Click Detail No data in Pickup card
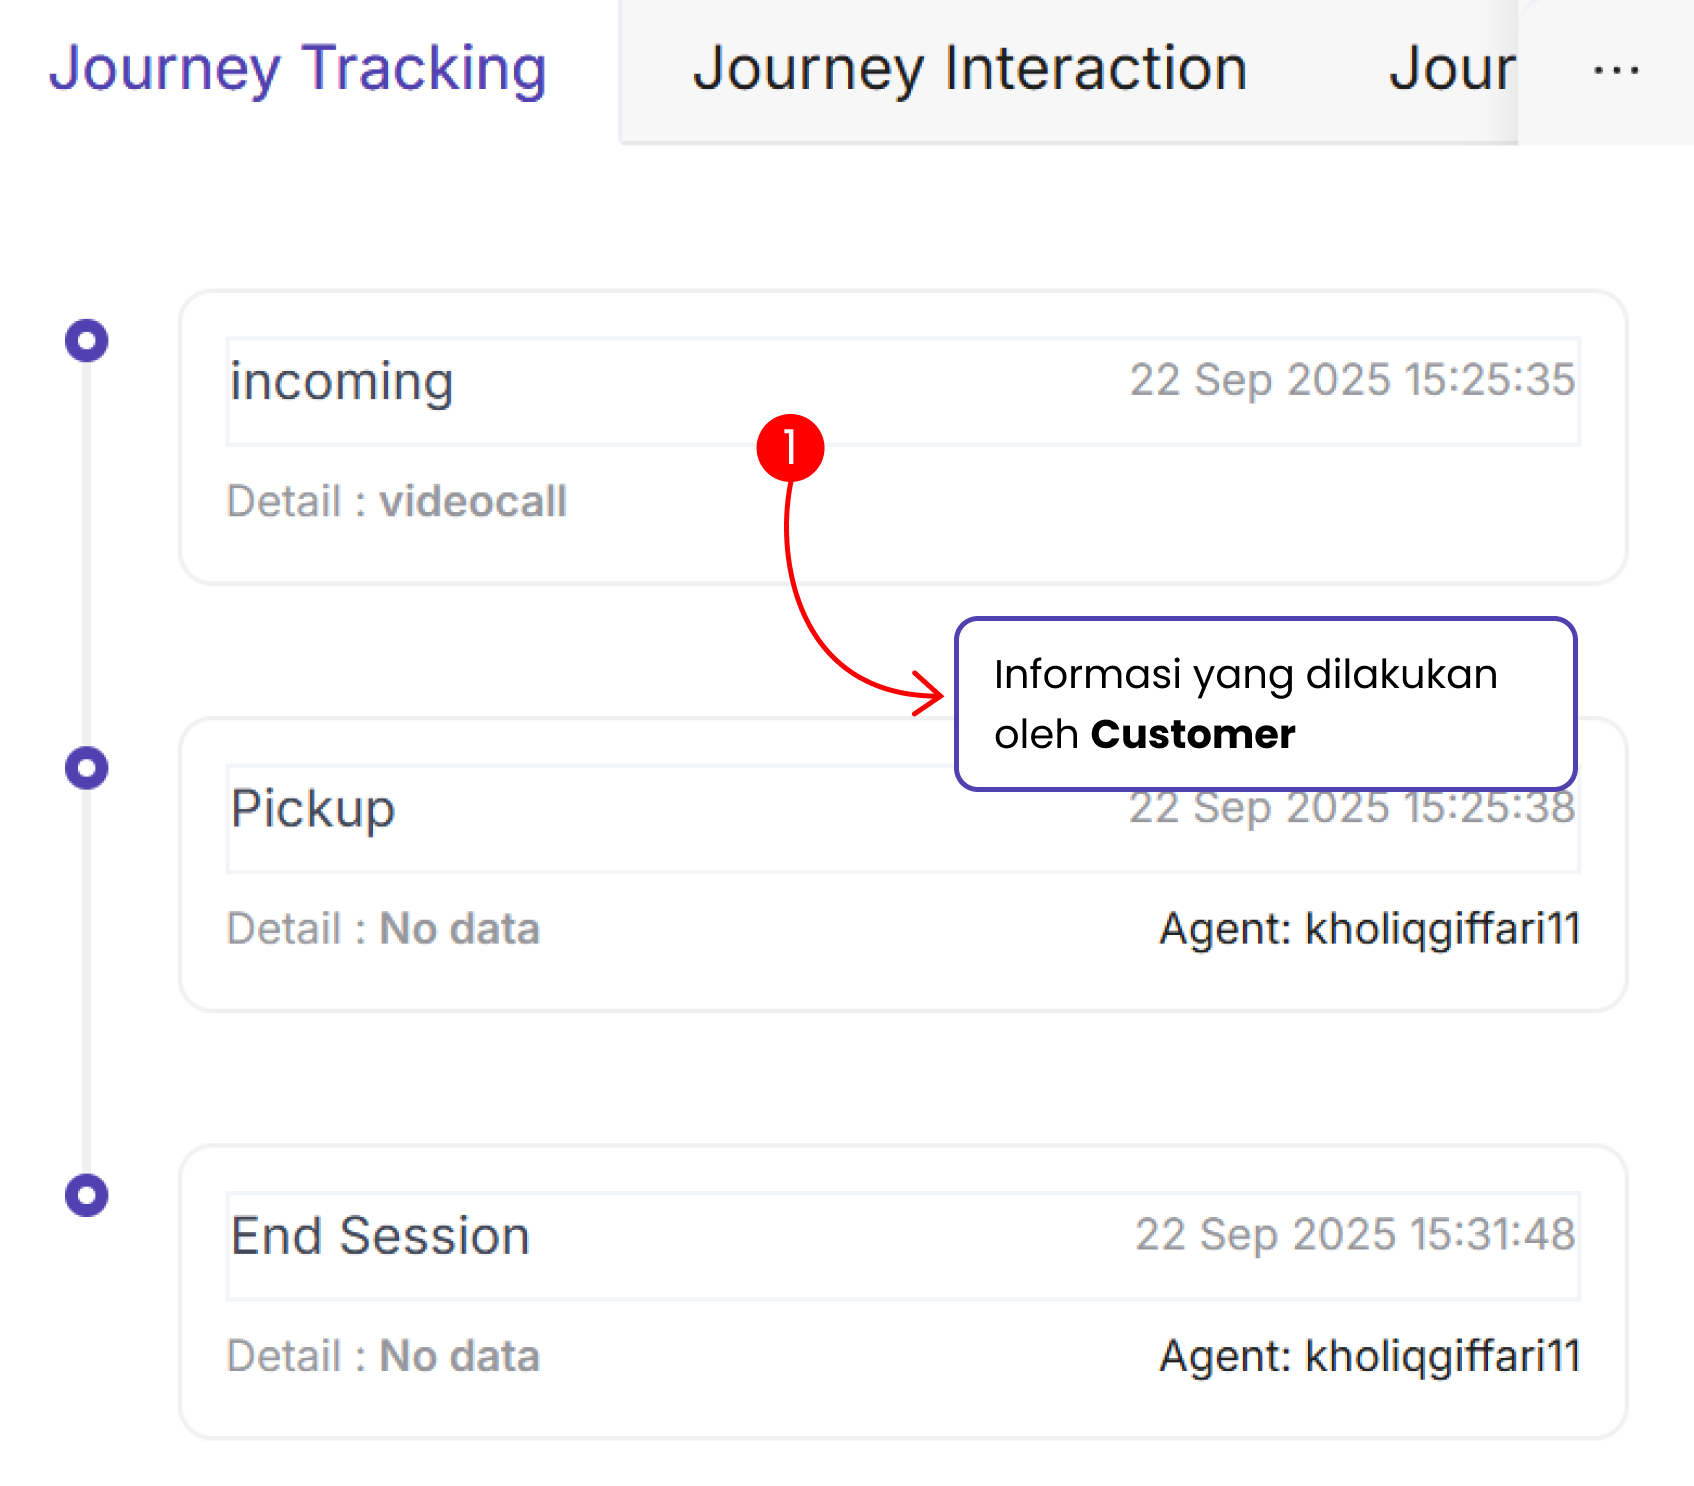 point(384,929)
